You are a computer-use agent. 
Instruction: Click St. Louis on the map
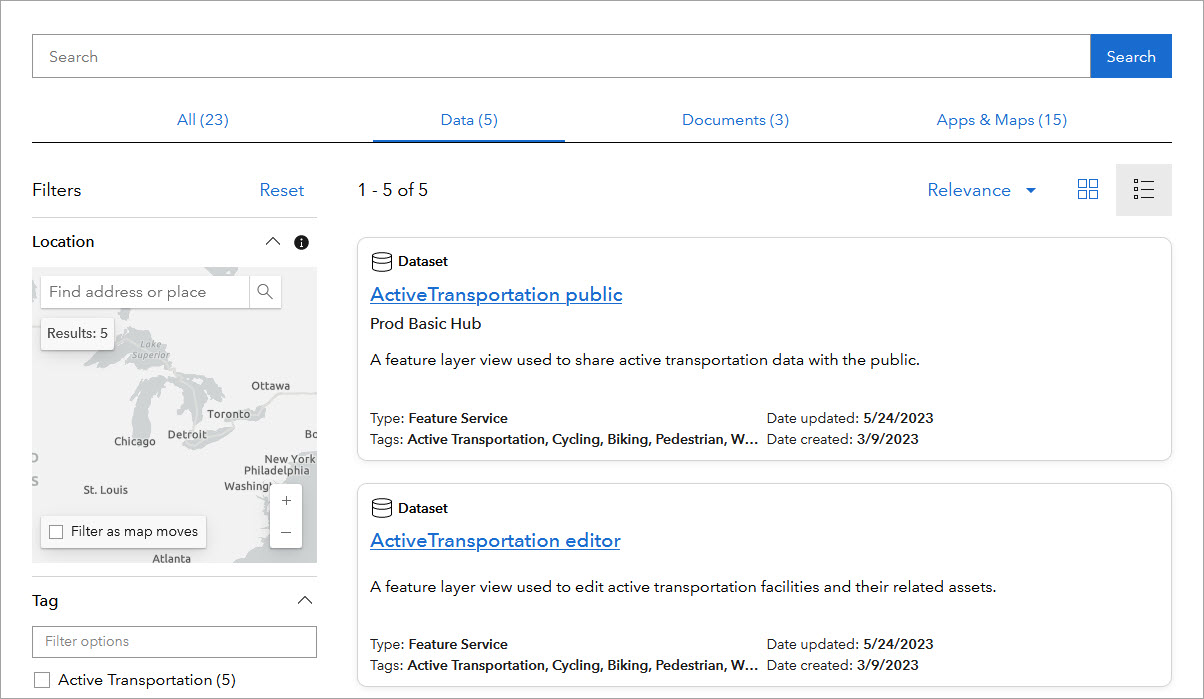(x=105, y=490)
